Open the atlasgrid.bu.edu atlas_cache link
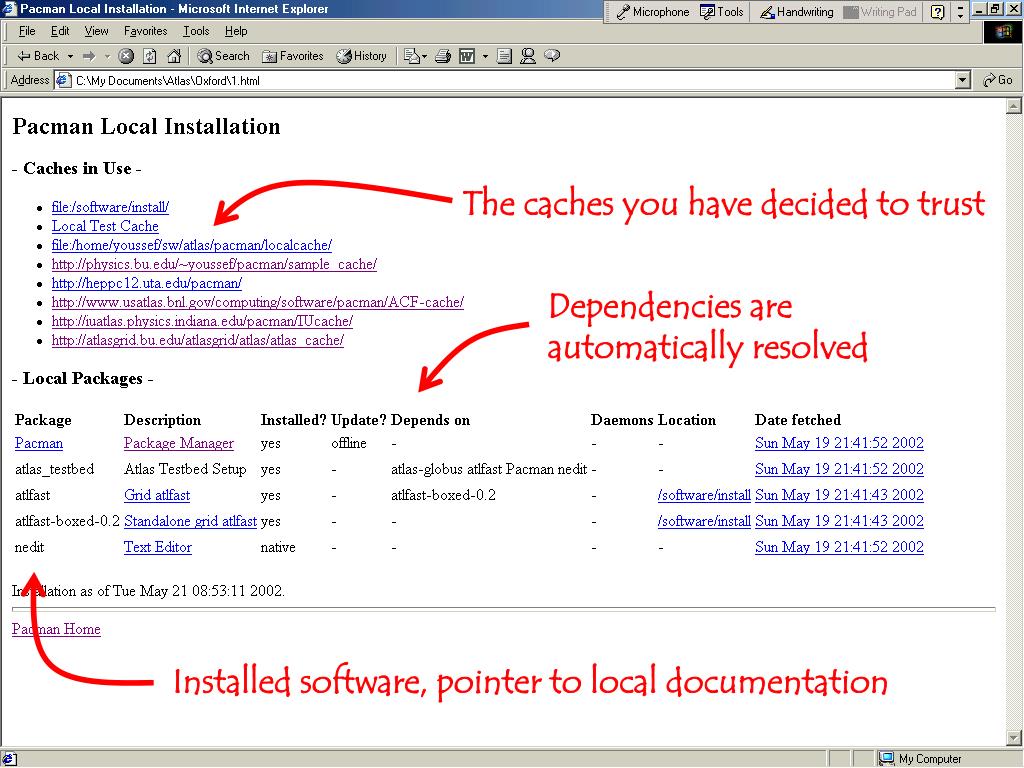 tap(198, 340)
